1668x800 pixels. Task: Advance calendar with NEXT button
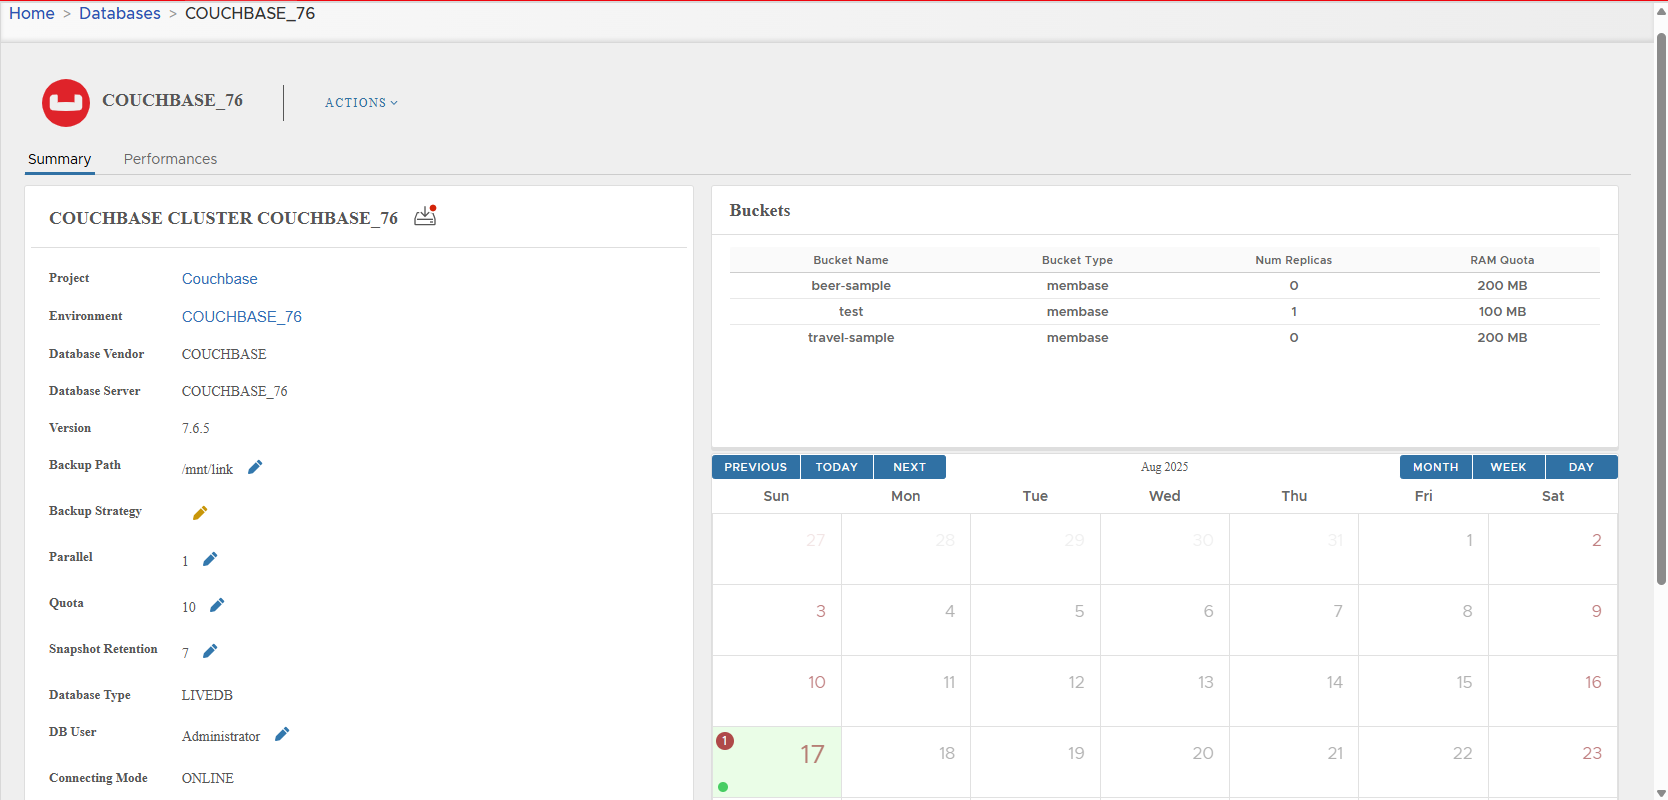[909, 467]
